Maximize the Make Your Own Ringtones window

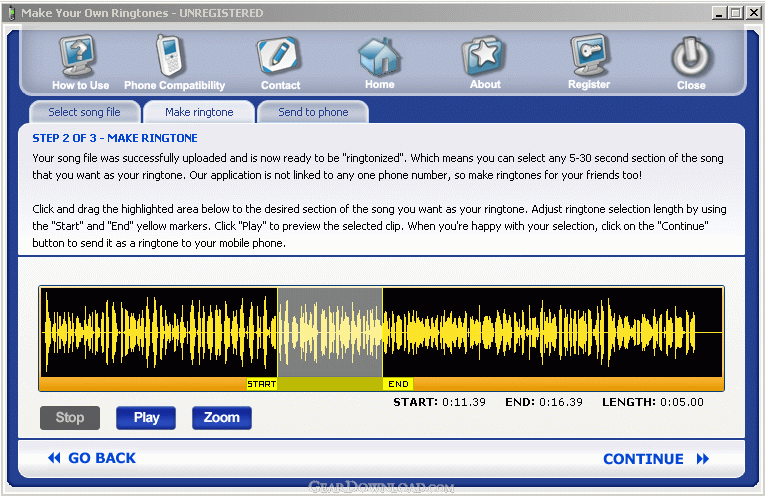pos(736,13)
